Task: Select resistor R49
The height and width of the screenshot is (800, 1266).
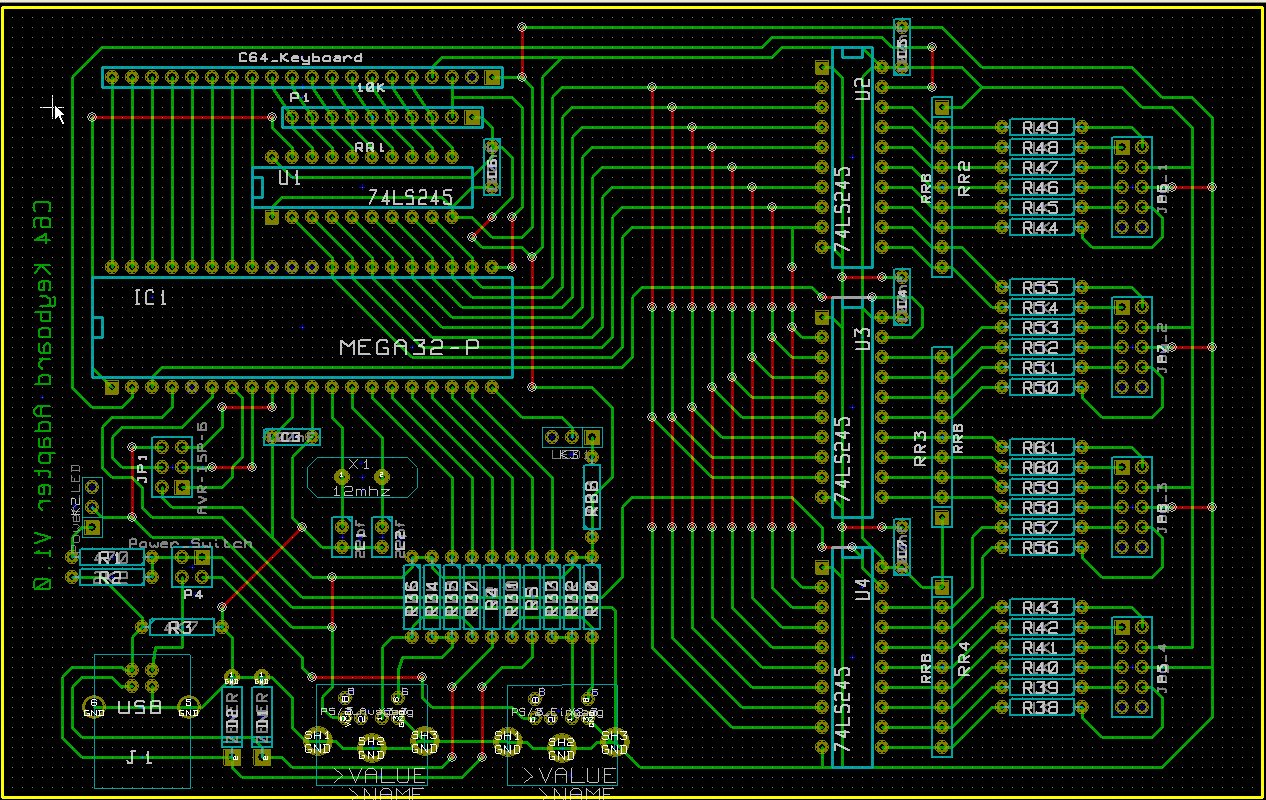Action: coord(1039,128)
